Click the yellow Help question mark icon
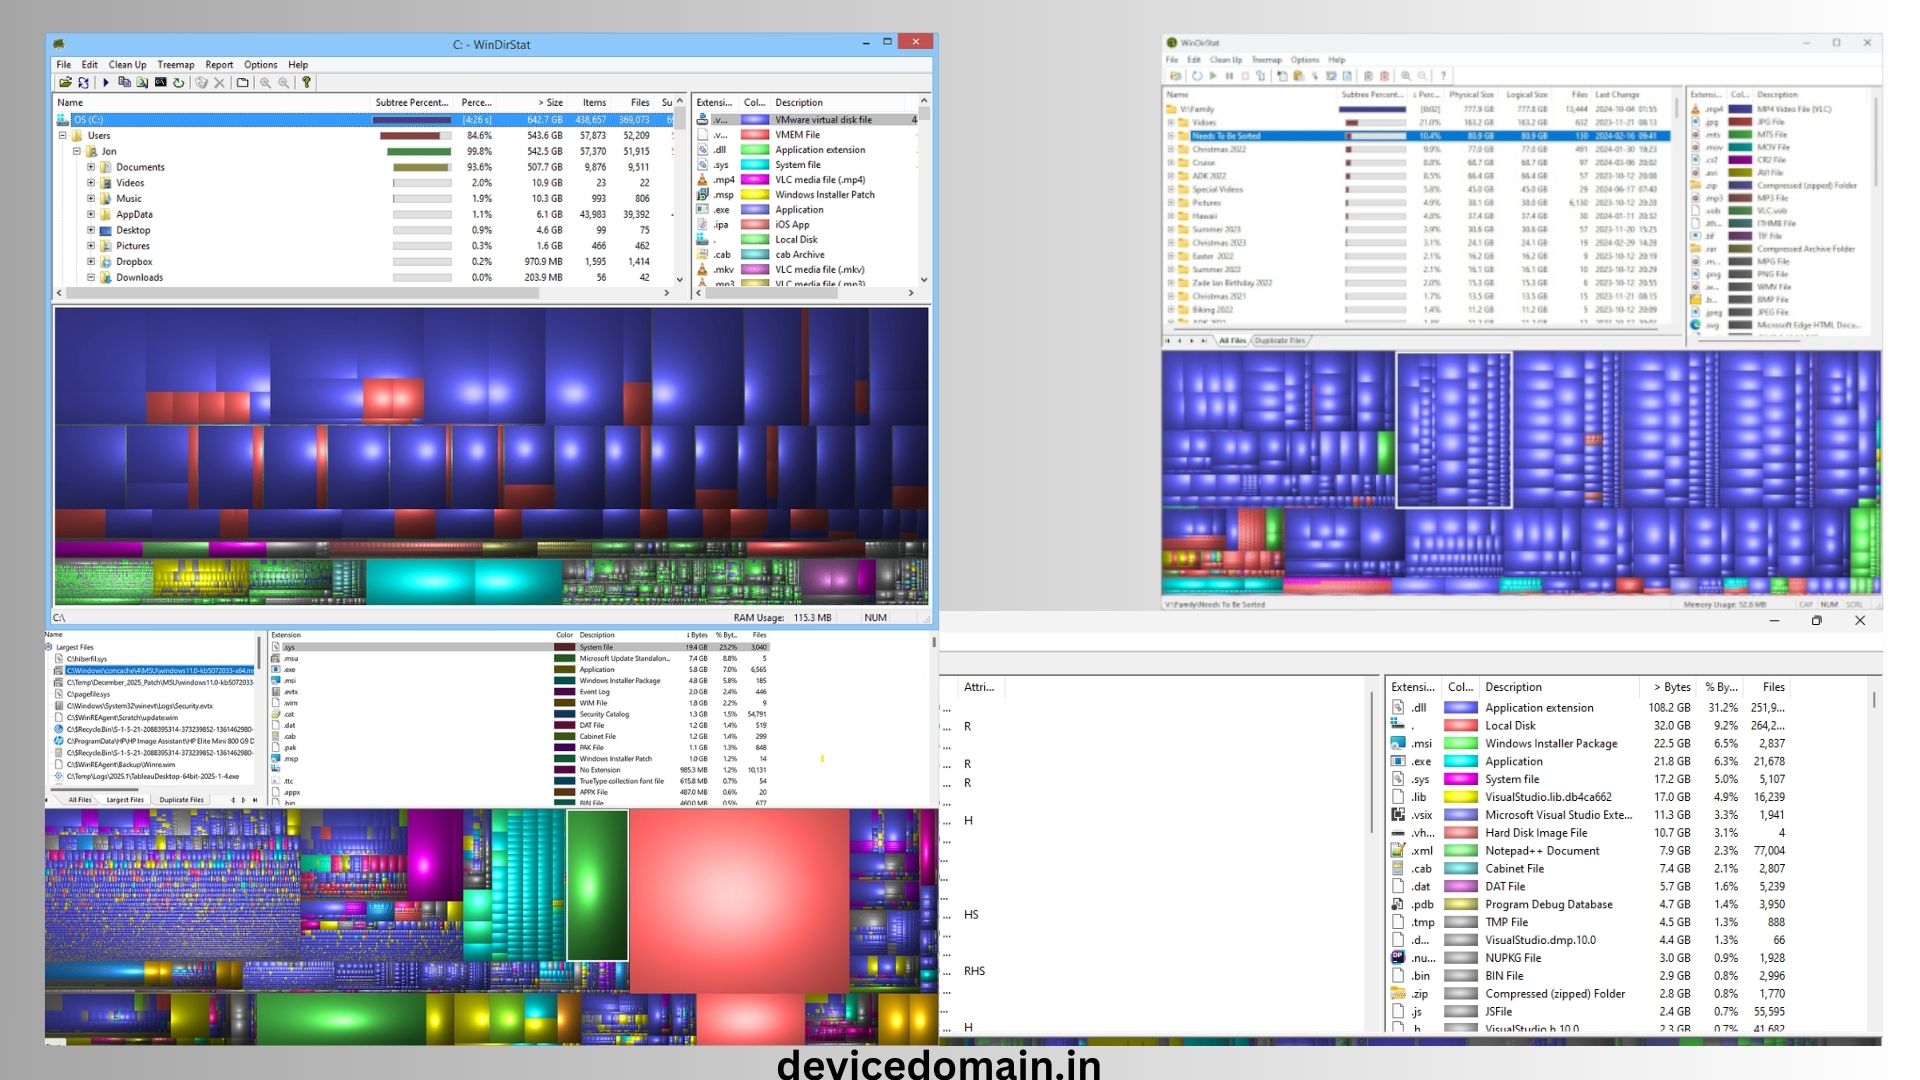This screenshot has width=1920, height=1080. click(x=306, y=82)
